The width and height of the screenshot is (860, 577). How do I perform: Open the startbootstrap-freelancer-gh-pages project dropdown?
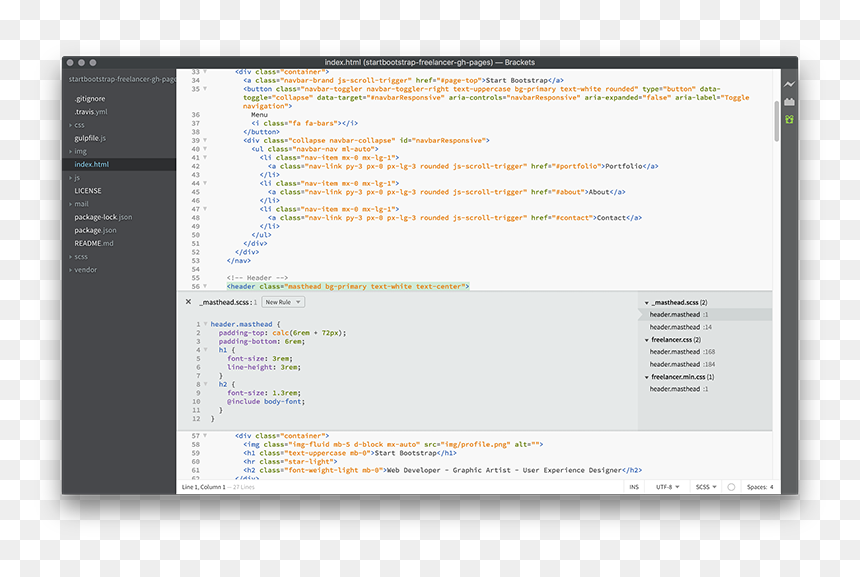[122, 80]
